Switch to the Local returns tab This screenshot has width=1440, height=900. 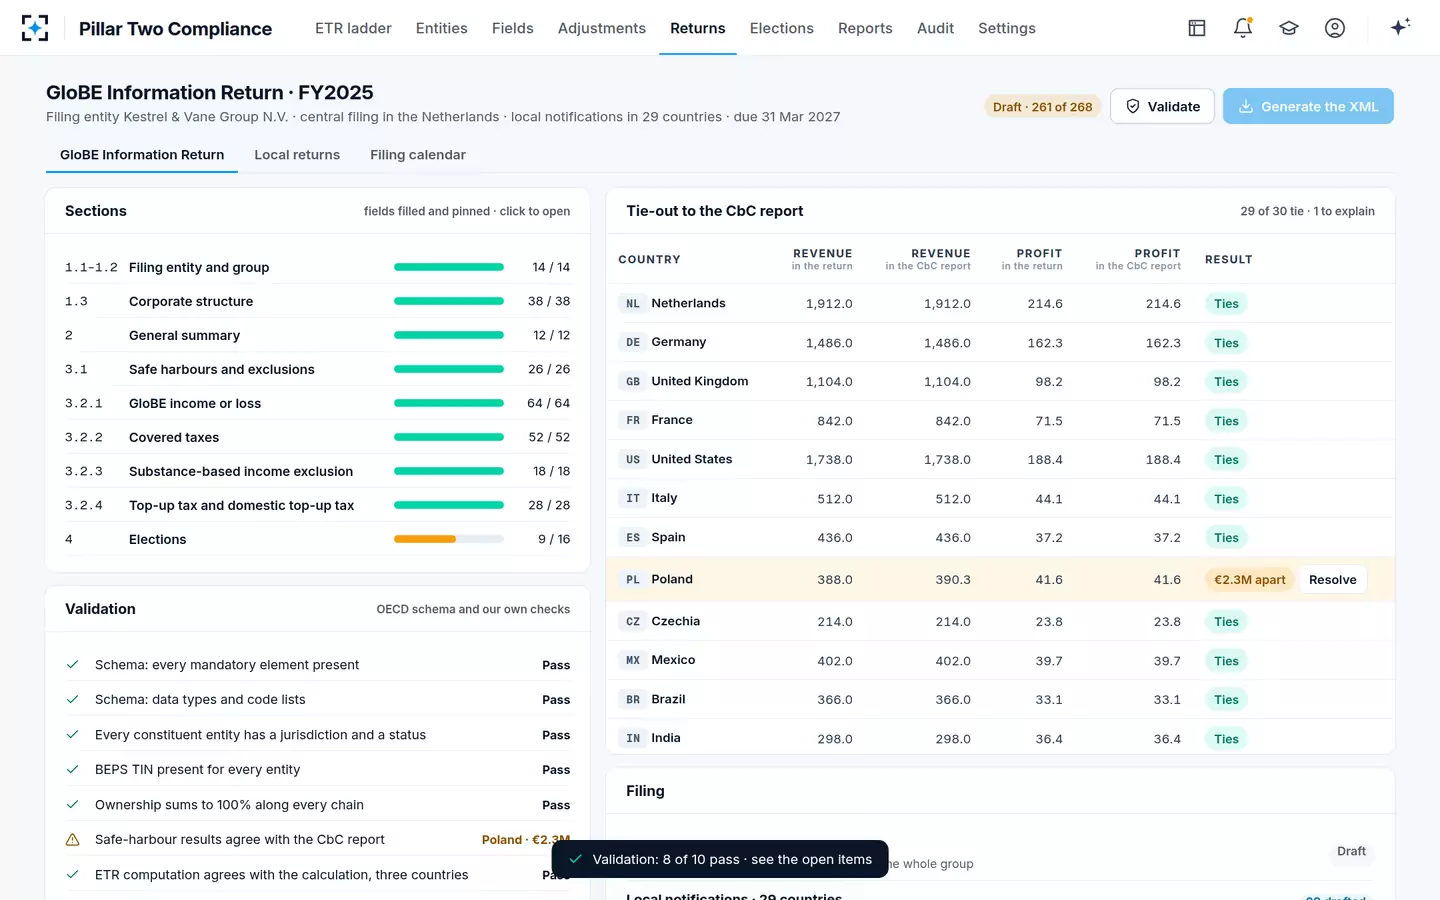[x=297, y=155]
